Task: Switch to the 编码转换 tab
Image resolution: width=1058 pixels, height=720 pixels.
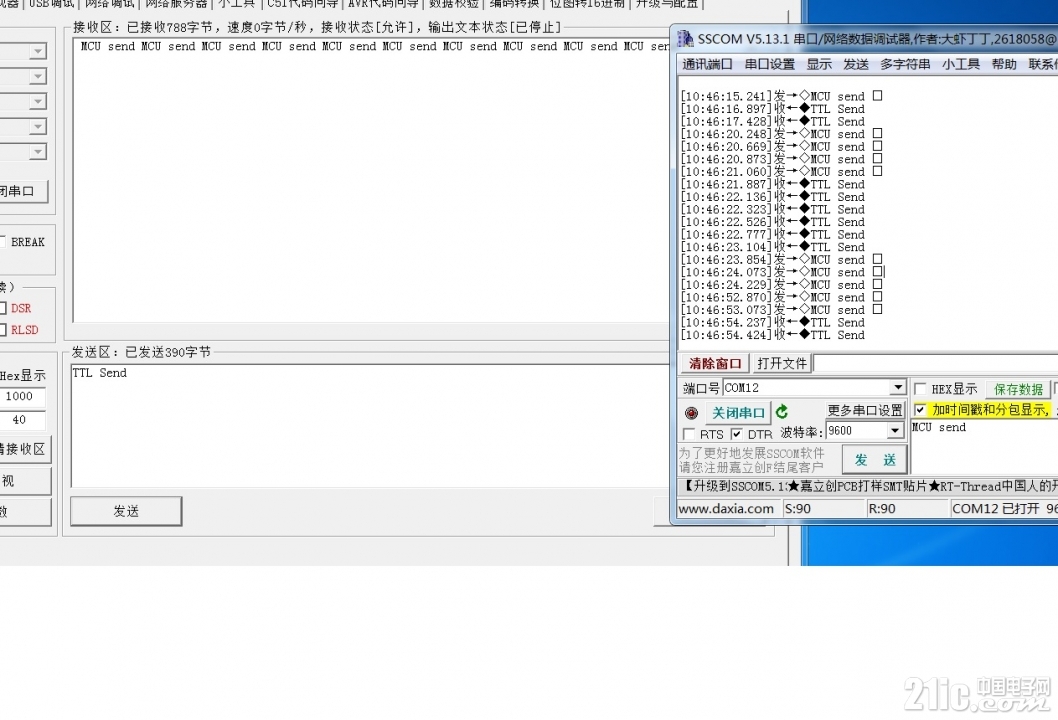Action: [514, 4]
